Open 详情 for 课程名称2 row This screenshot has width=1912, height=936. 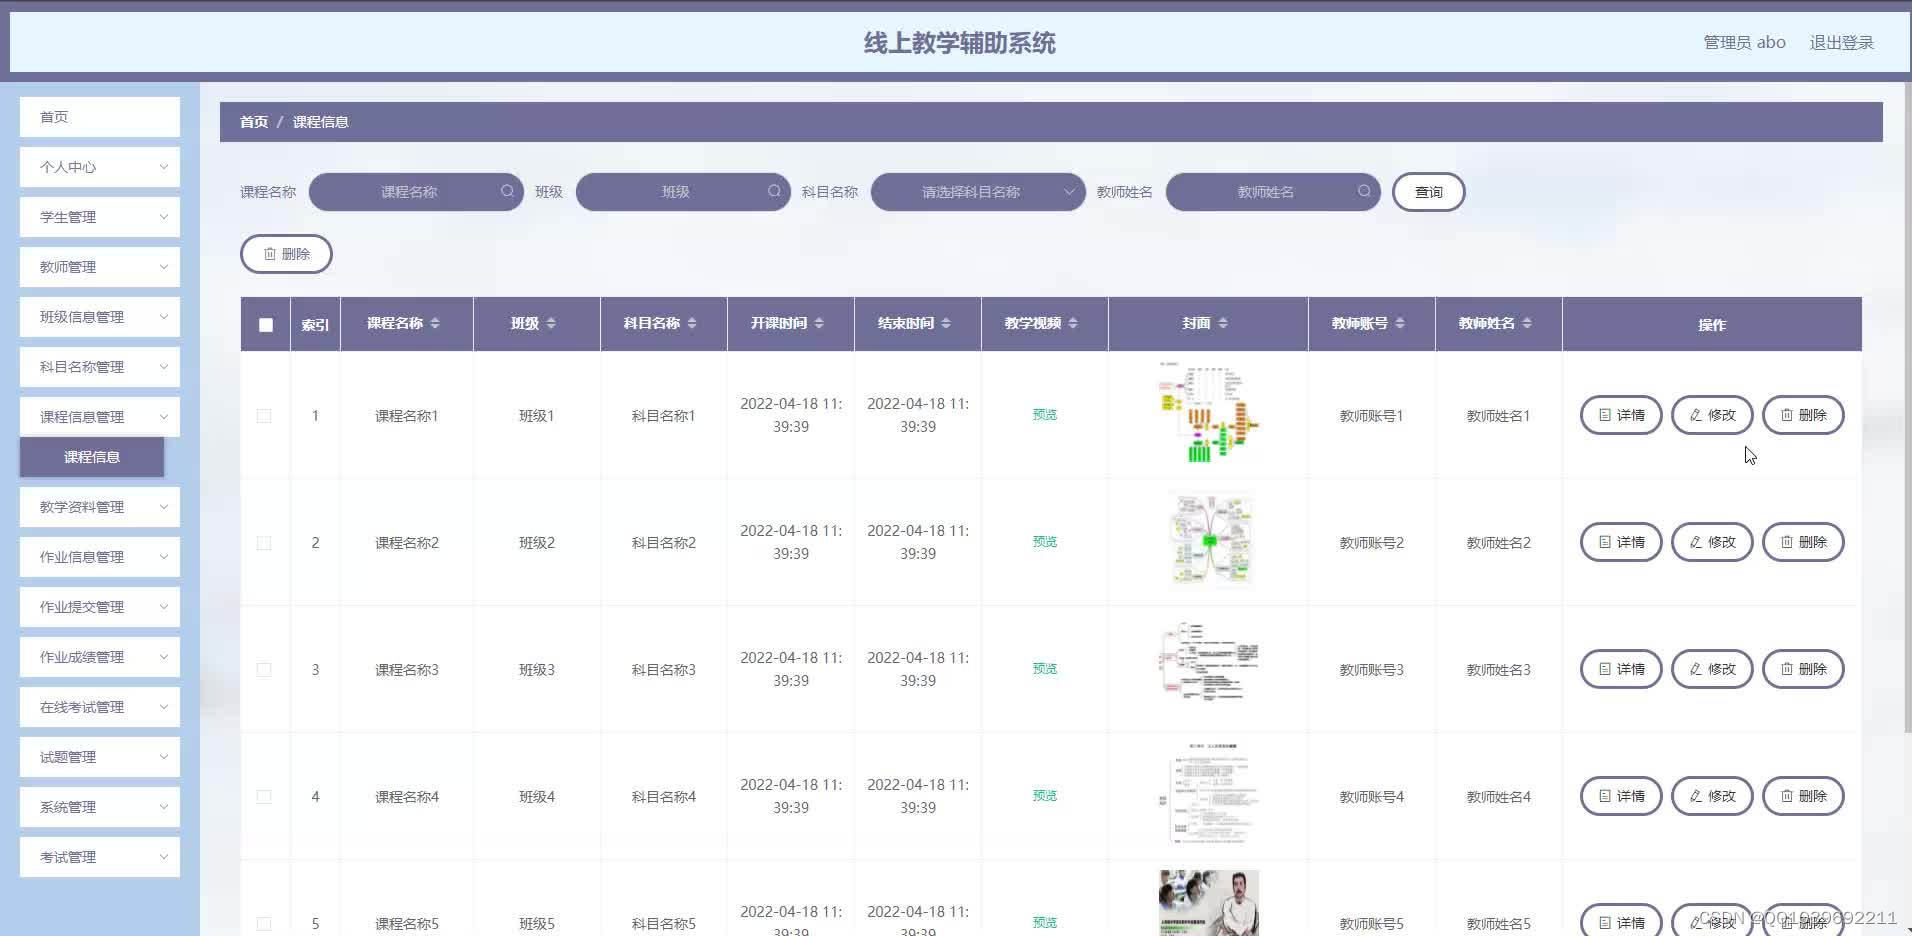tap(1621, 542)
